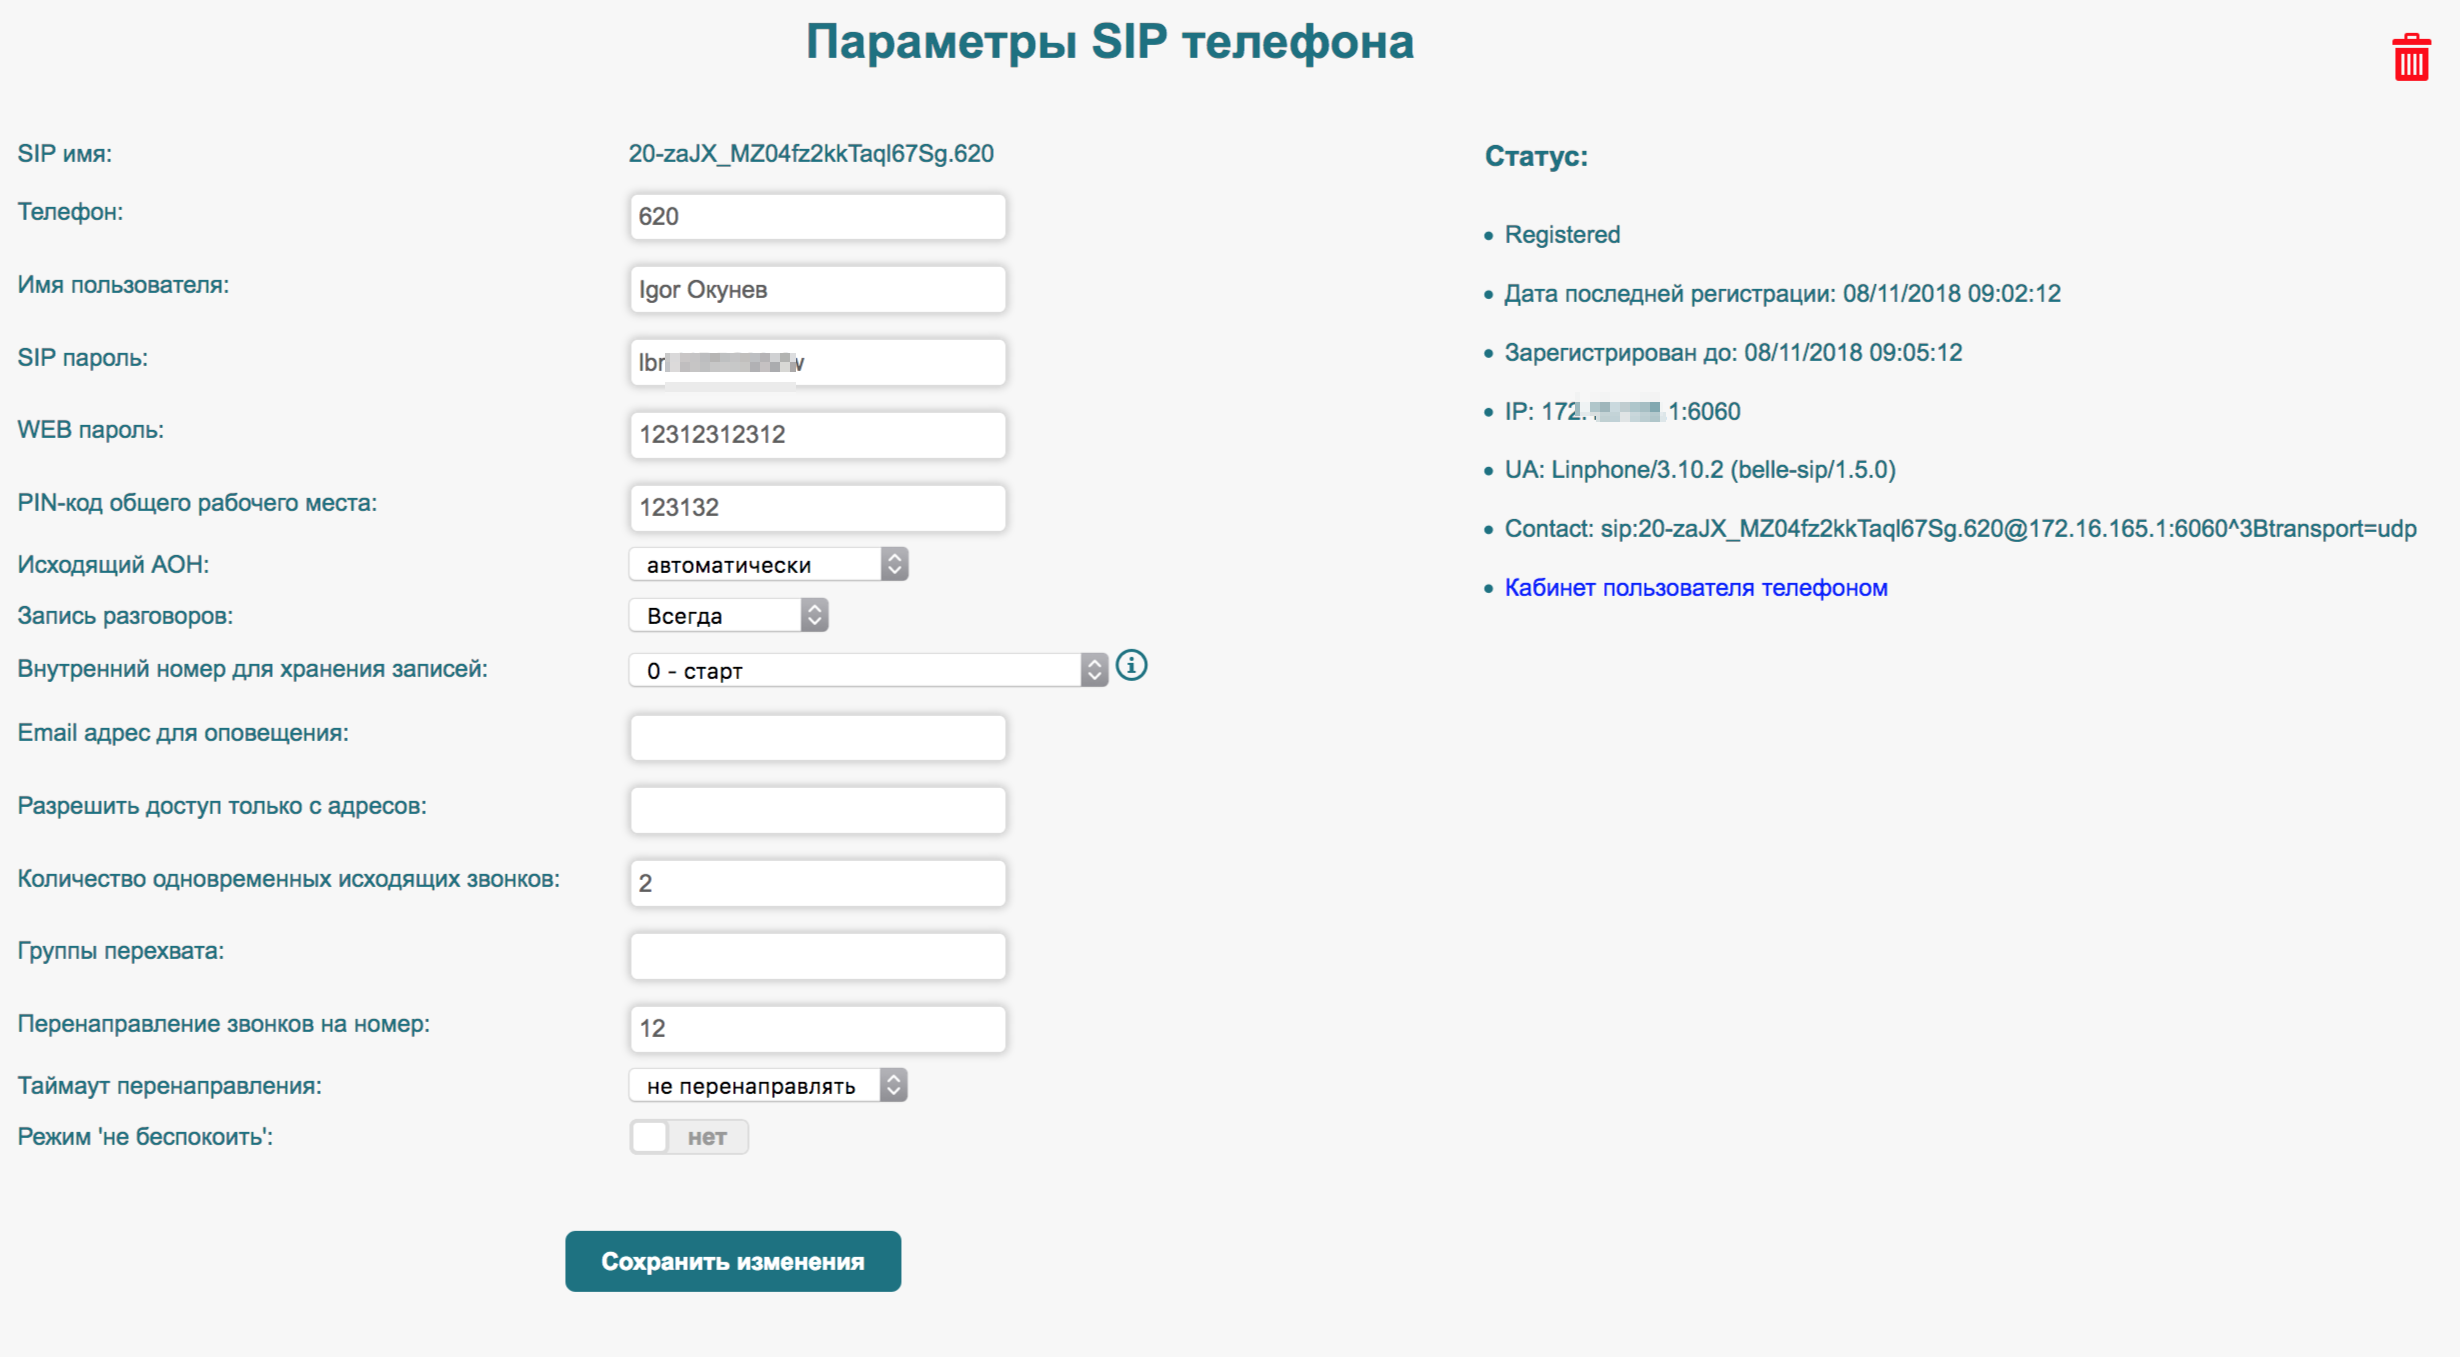
Task: Focus the Имя пользователя field
Action: tap(817, 290)
